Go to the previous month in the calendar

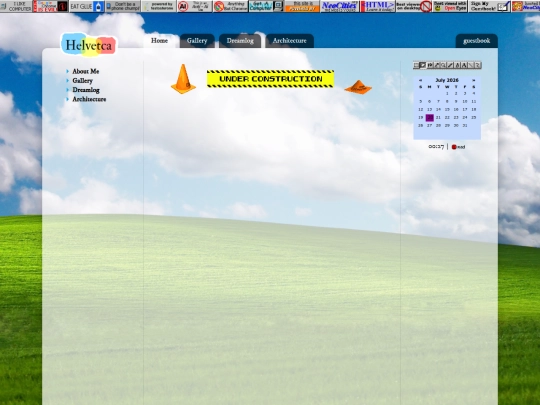tap(420, 80)
